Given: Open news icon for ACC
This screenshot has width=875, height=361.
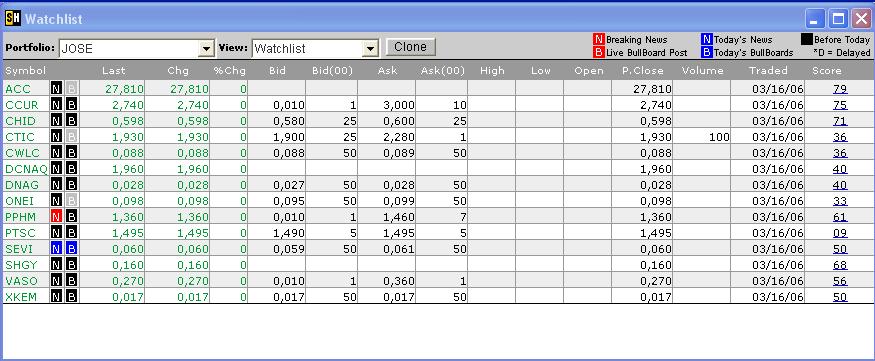Looking at the screenshot, I should coord(56,89).
